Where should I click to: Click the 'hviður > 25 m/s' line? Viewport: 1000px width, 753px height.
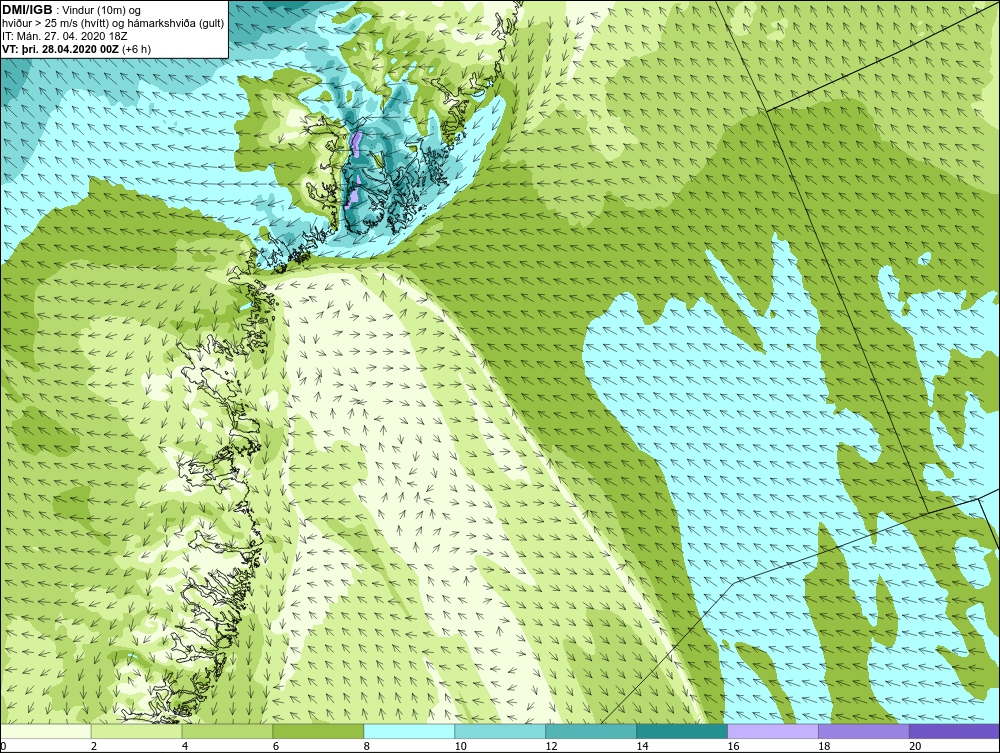(113, 24)
